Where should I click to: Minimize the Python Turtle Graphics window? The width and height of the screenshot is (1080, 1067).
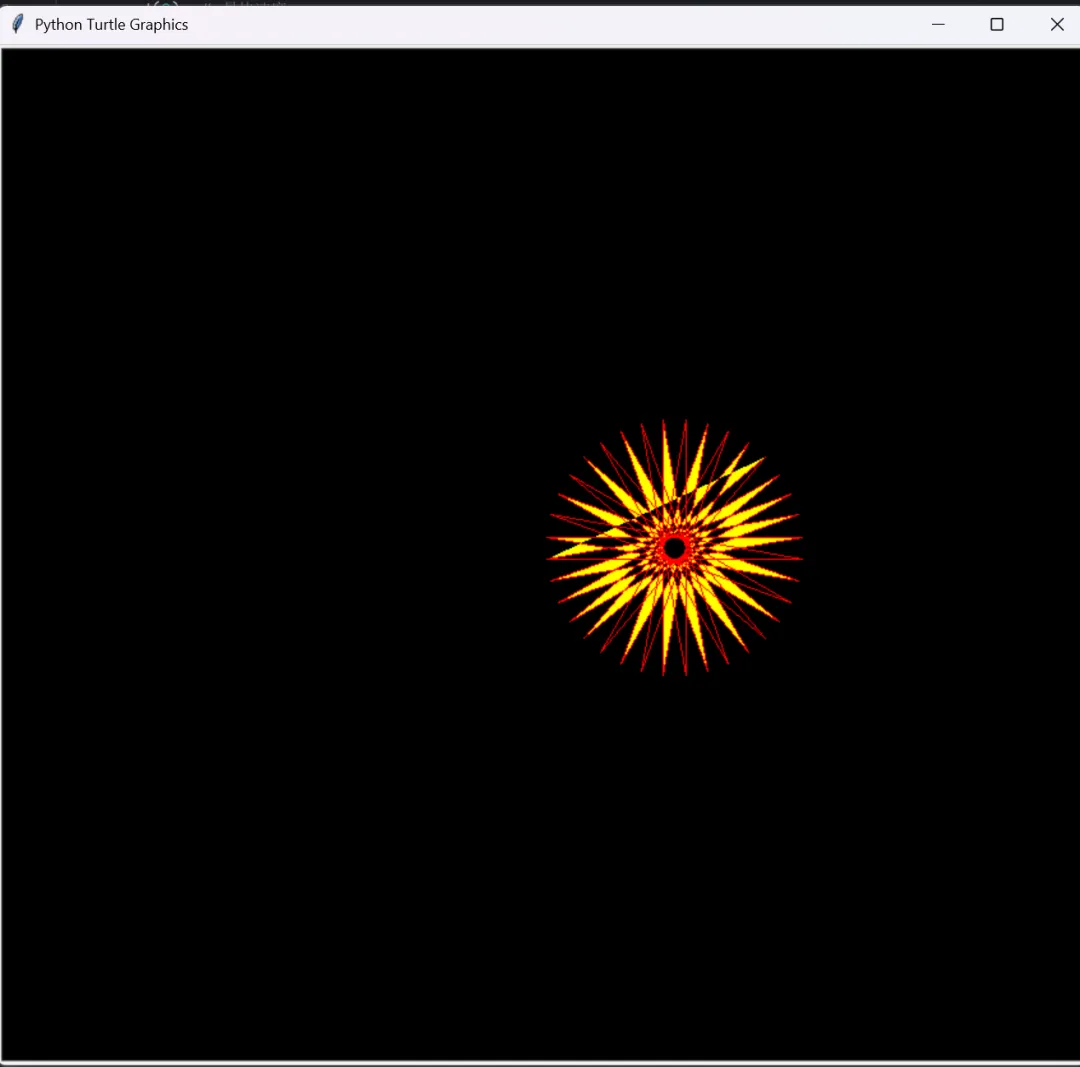point(937,24)
